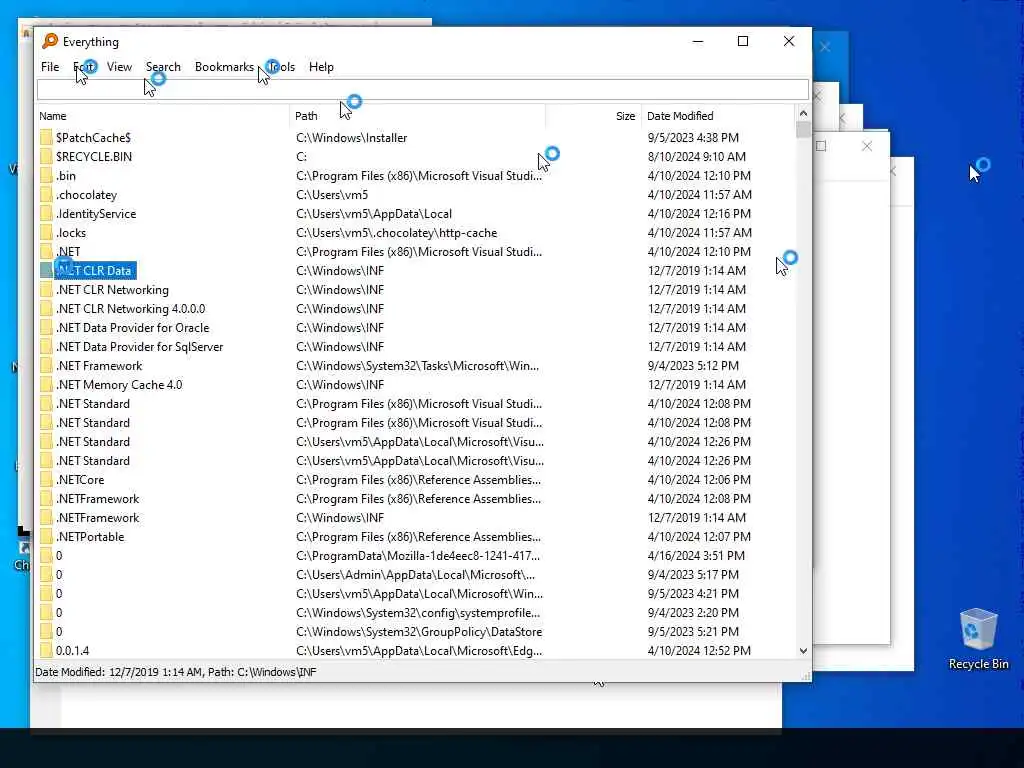Click the 0.0.1.4 folder icon
1024x768 pixels.
coord(46,651)
